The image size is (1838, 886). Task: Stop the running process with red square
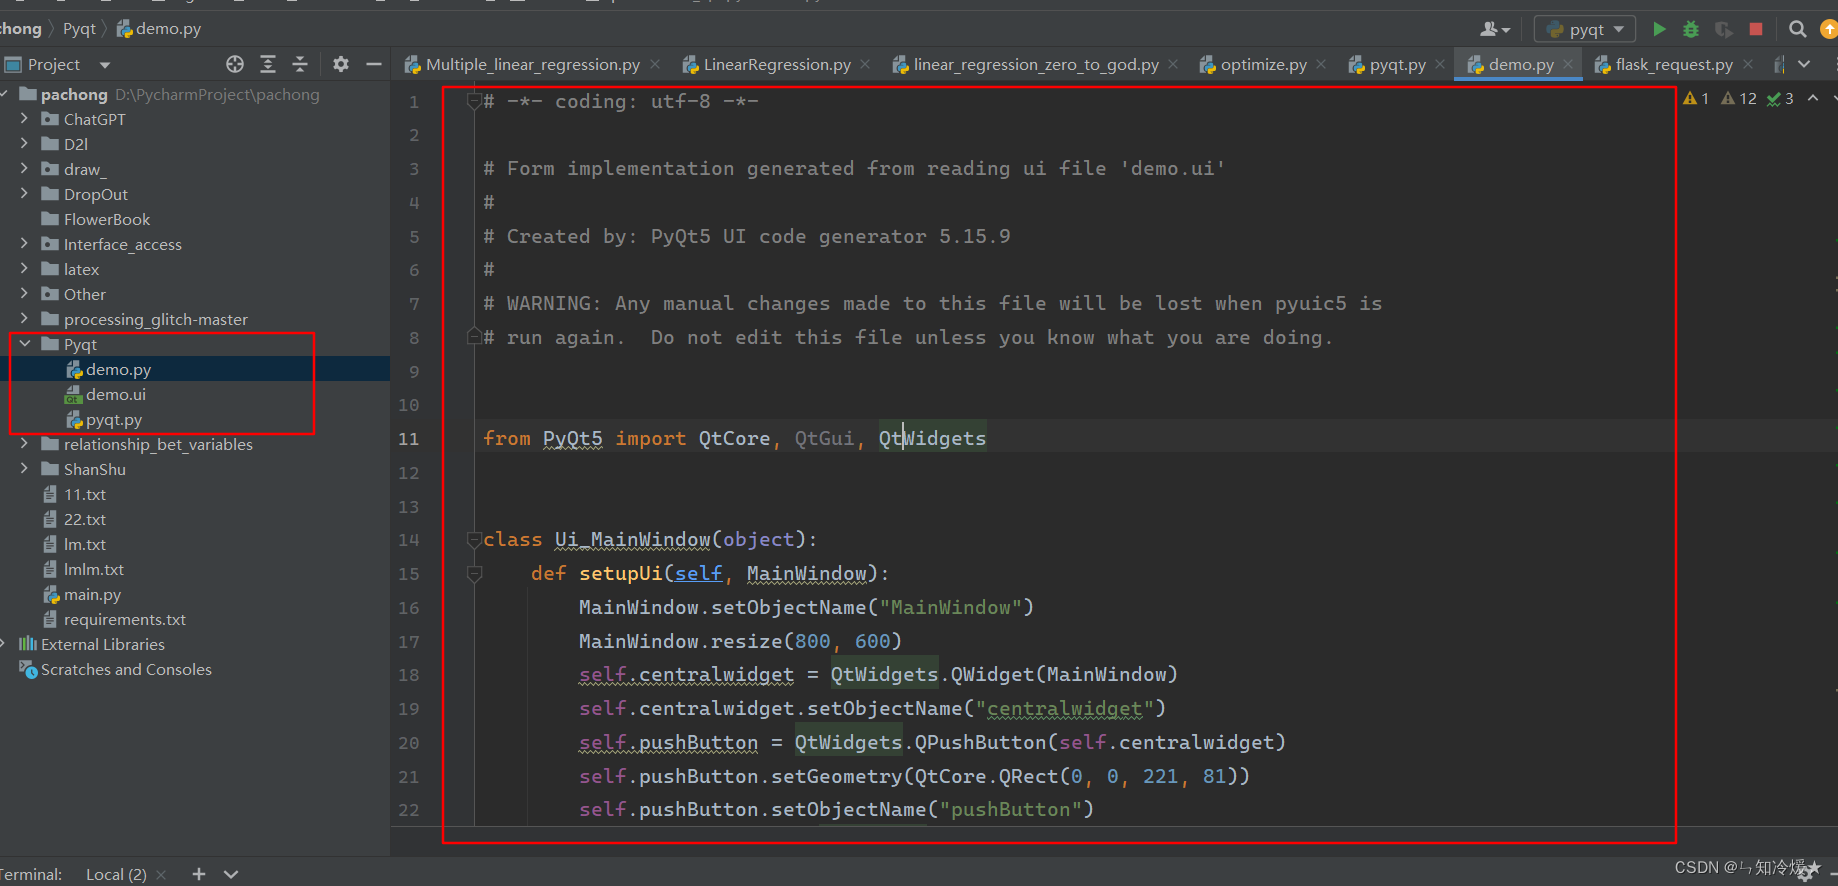click(1755, 29)
